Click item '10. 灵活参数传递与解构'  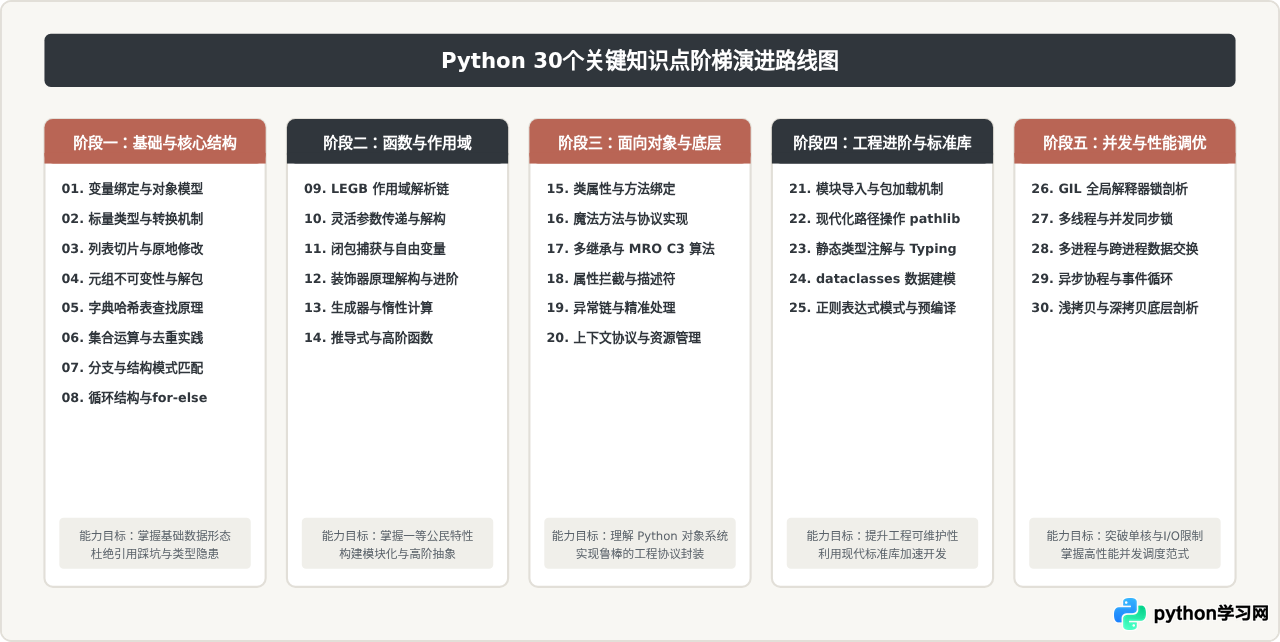coord(375,218)
